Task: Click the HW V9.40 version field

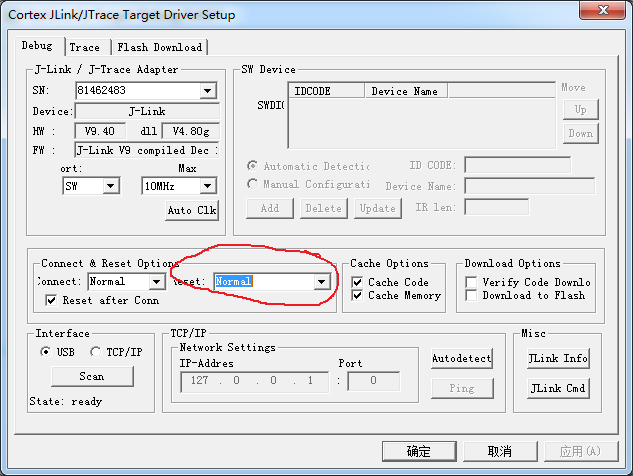Action: pos(100,131)
